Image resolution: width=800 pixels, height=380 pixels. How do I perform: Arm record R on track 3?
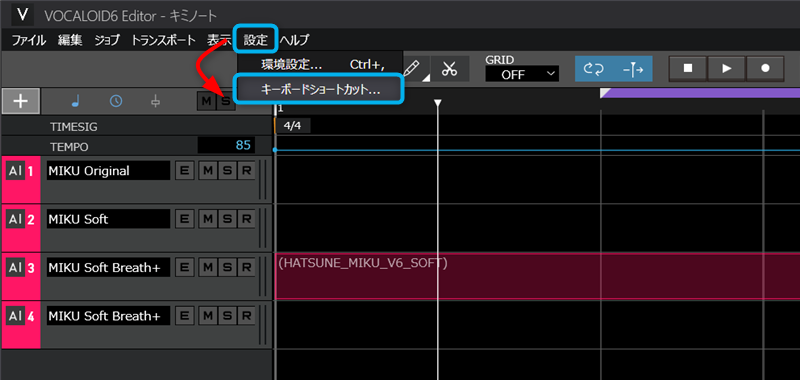[246, 267]
